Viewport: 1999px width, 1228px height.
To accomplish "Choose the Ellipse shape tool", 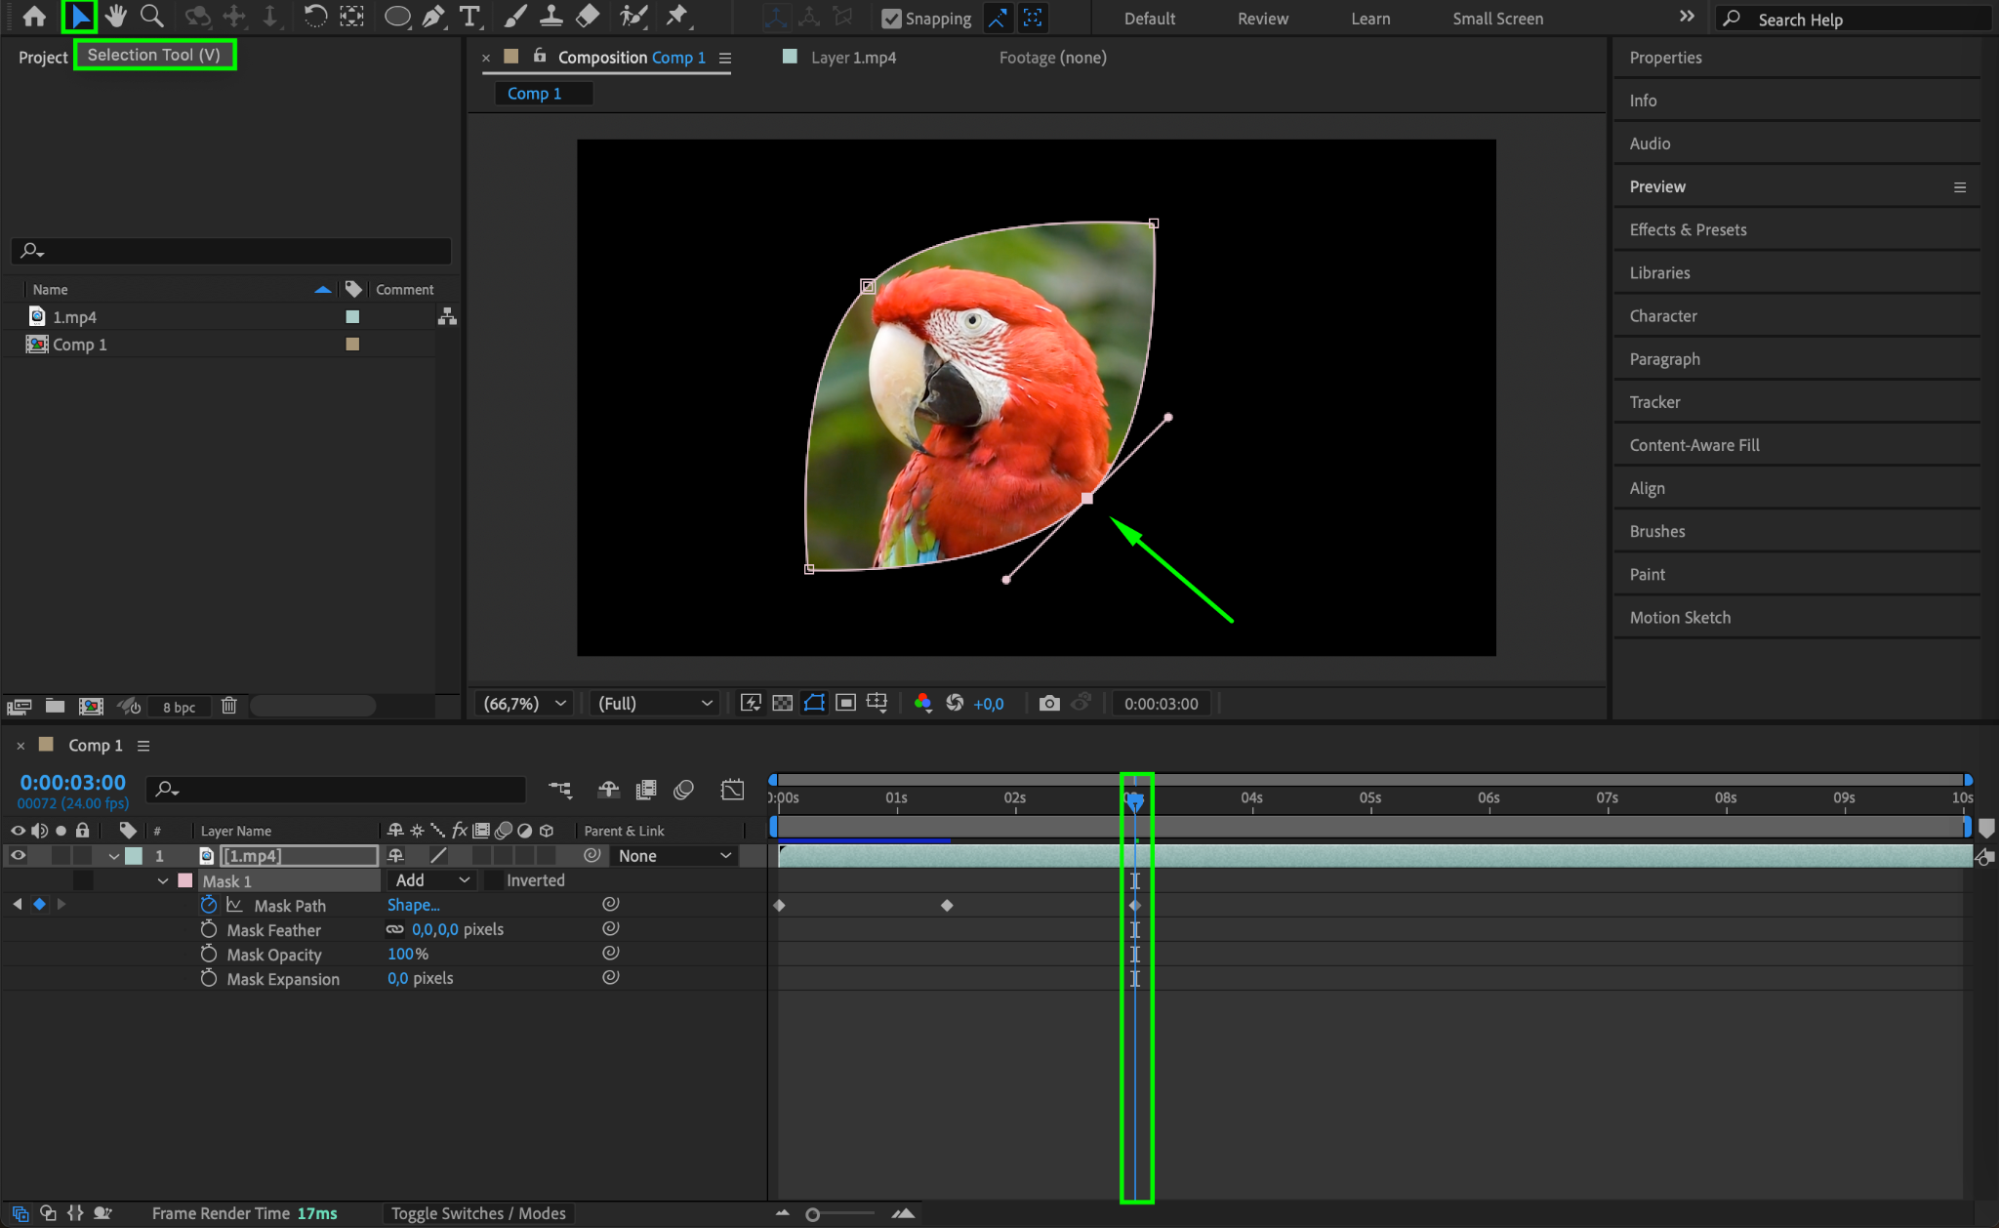I will 397,16.
